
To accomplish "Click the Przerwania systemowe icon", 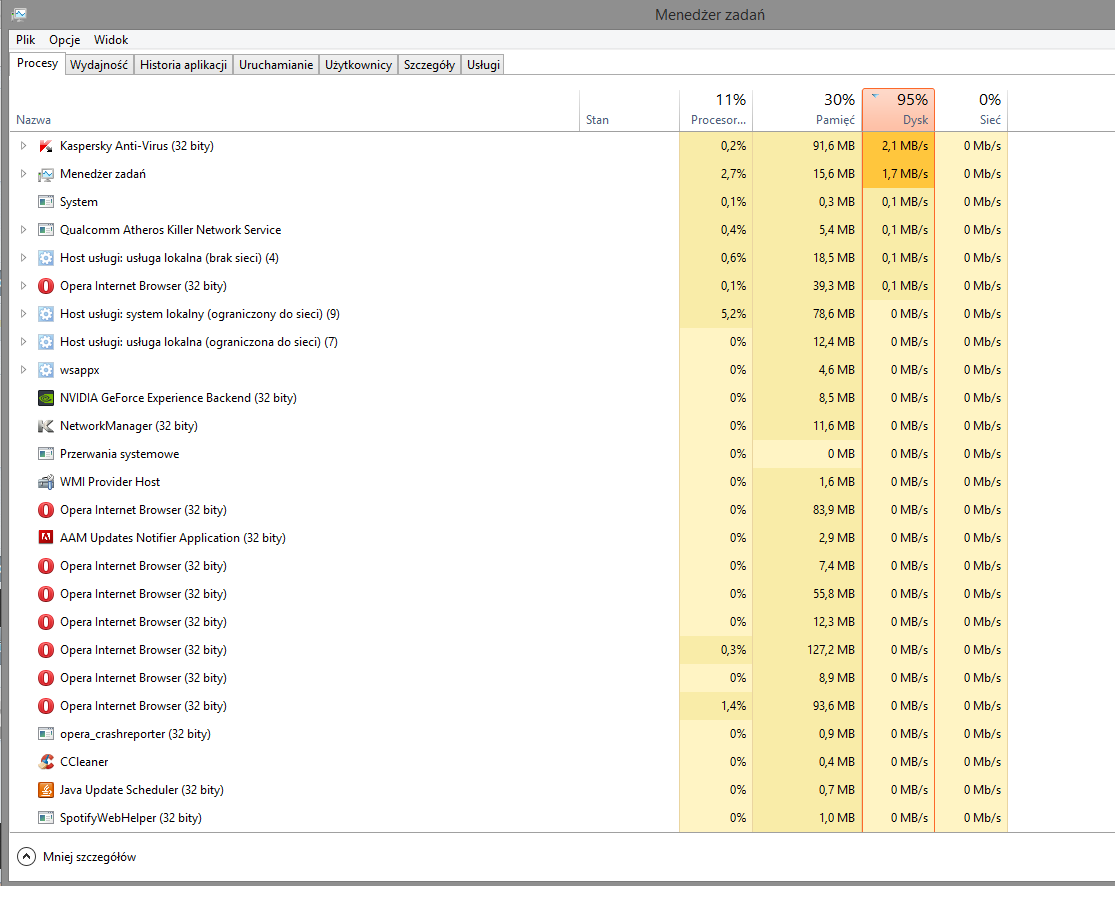I will click(x=46, y=454).
